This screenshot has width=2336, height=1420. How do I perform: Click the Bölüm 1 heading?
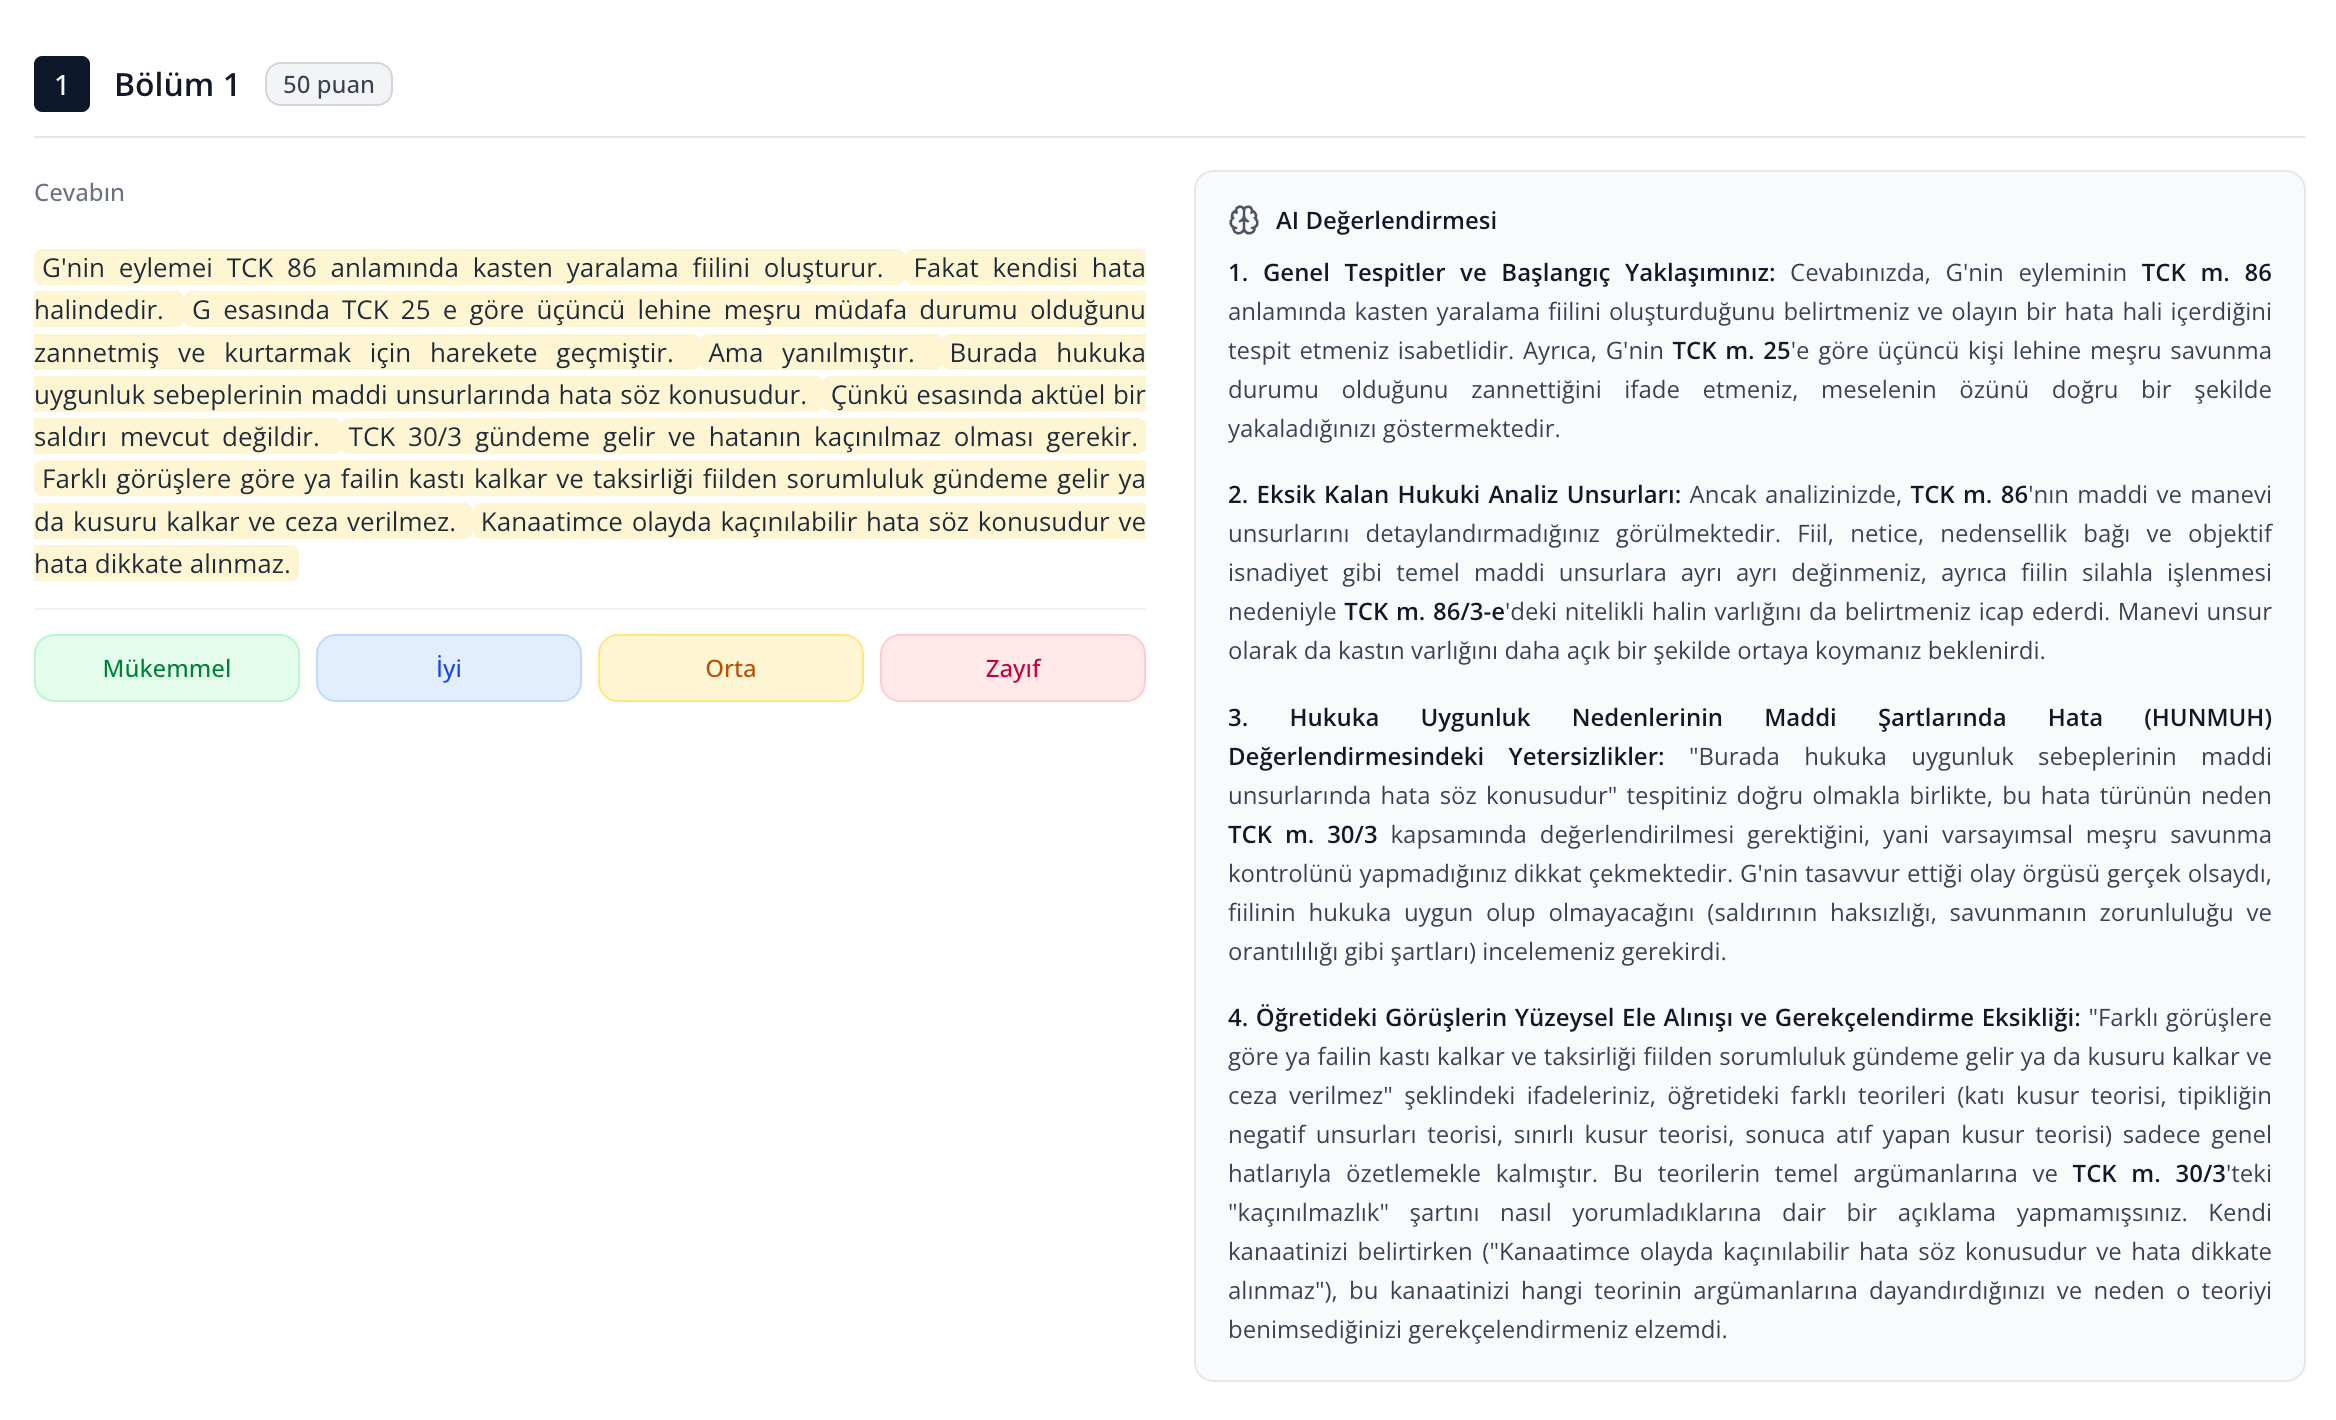point(176,84)
